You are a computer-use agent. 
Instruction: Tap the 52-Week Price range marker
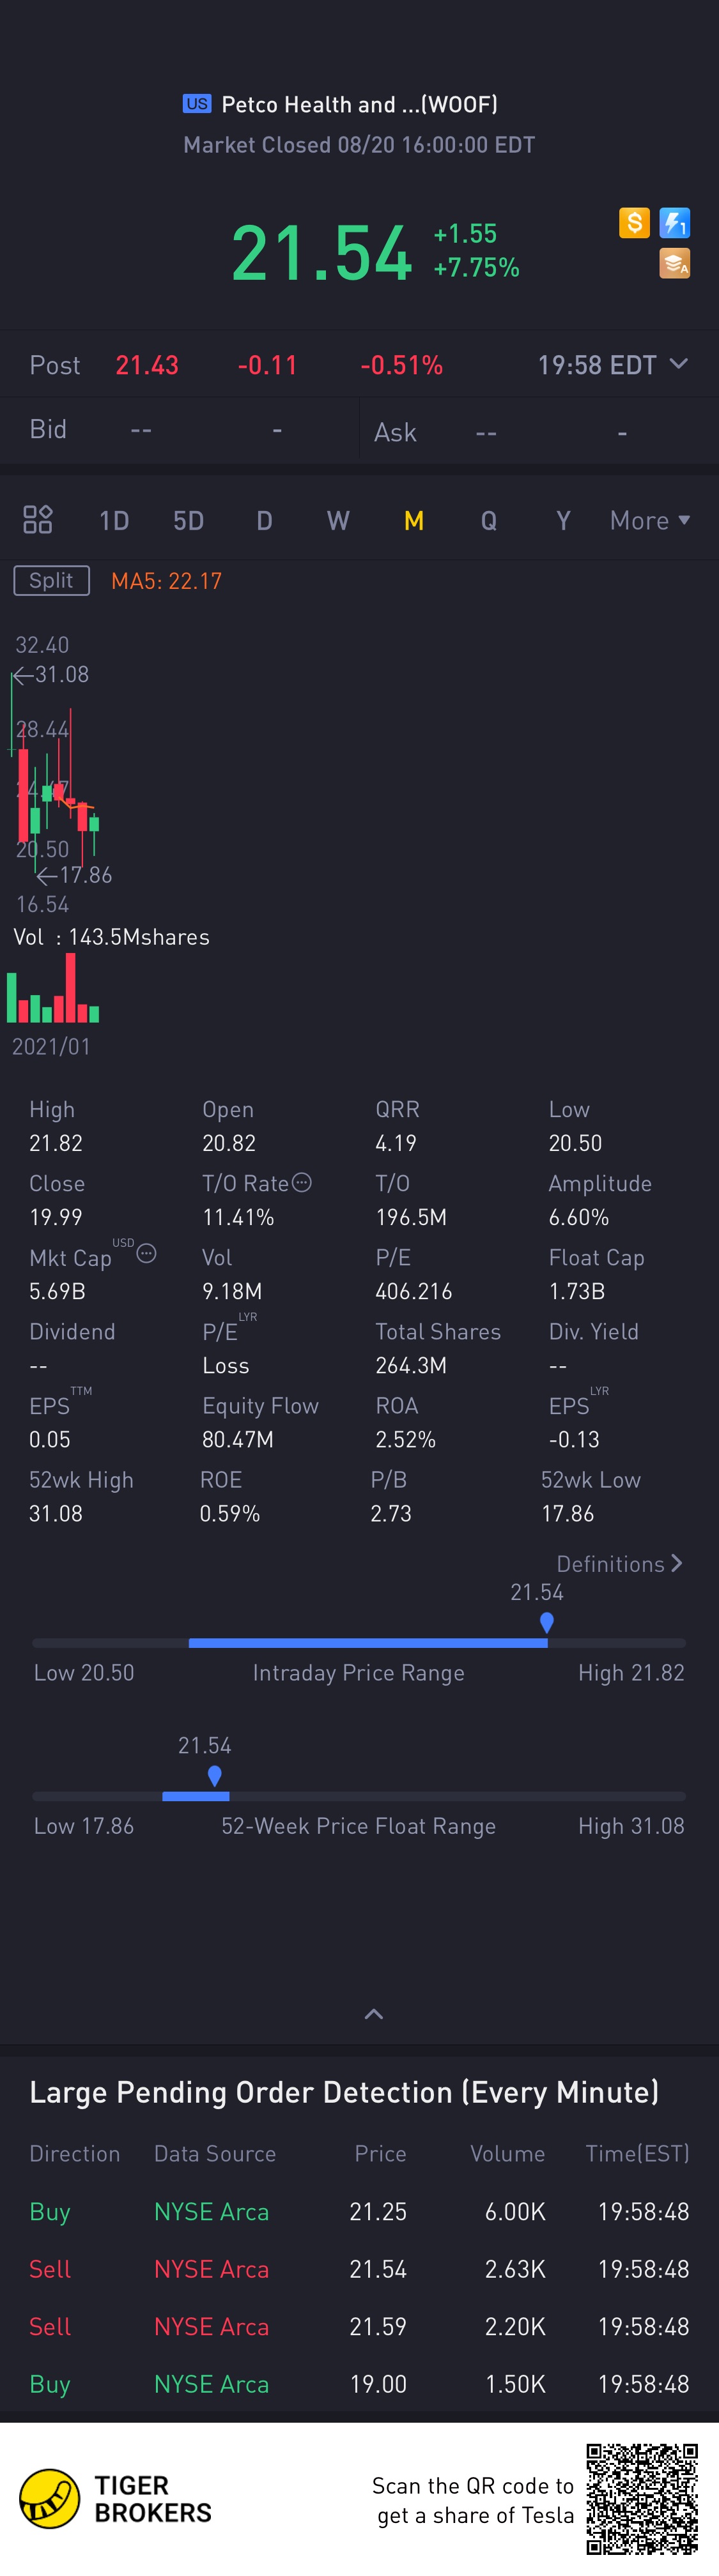214,1776
